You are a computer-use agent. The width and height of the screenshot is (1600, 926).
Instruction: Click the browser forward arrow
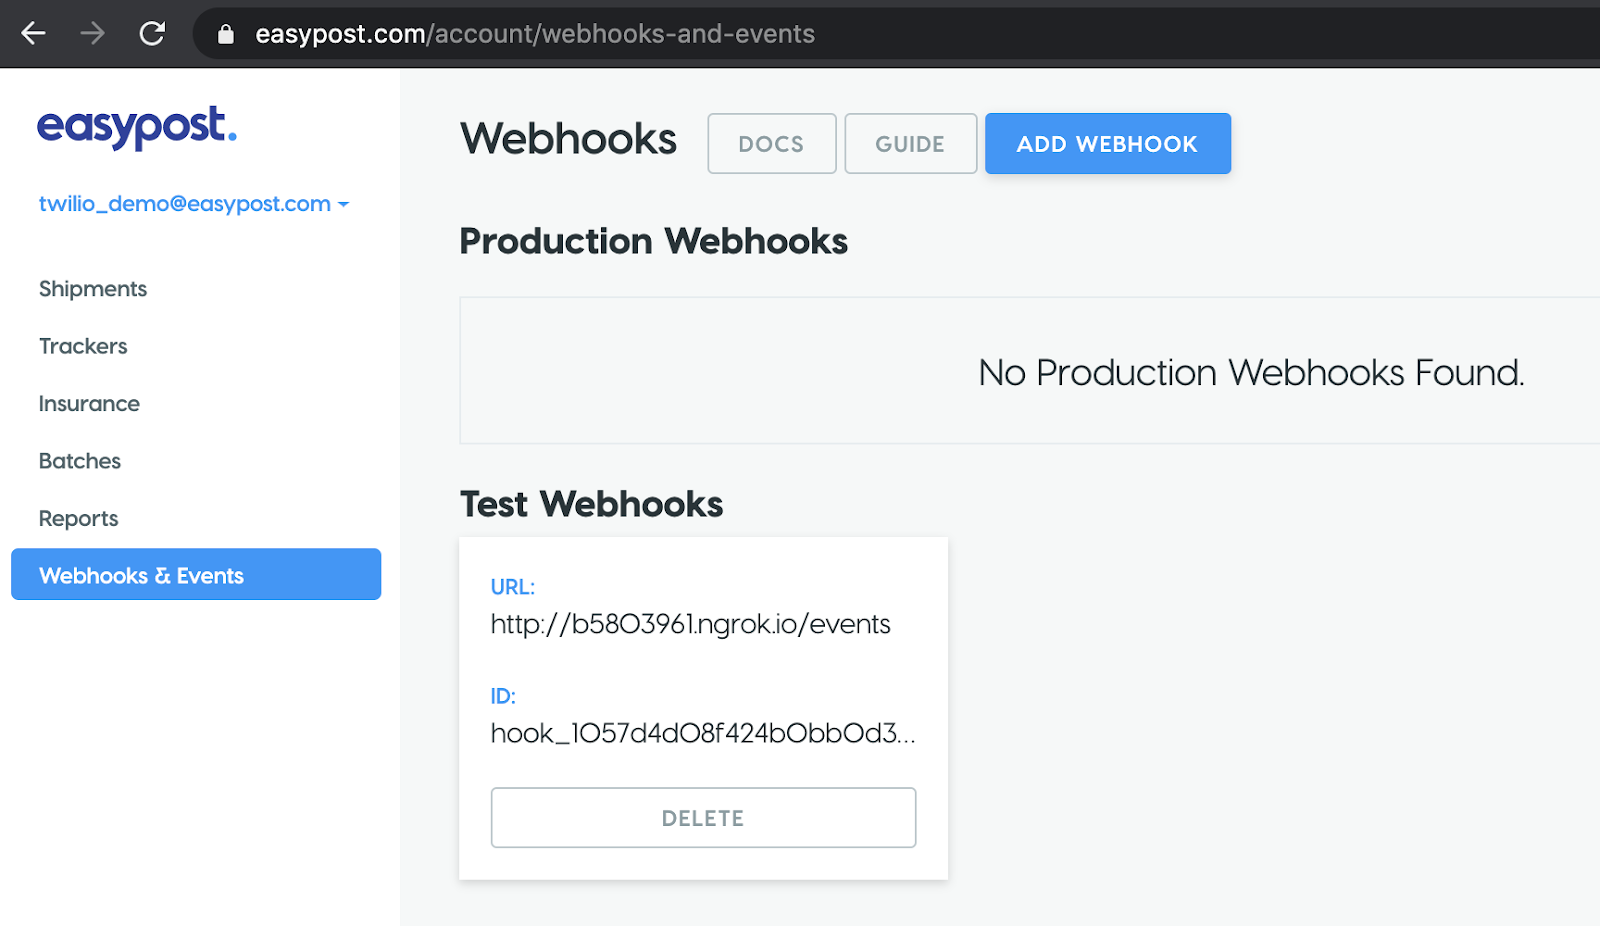coord(92,34)
